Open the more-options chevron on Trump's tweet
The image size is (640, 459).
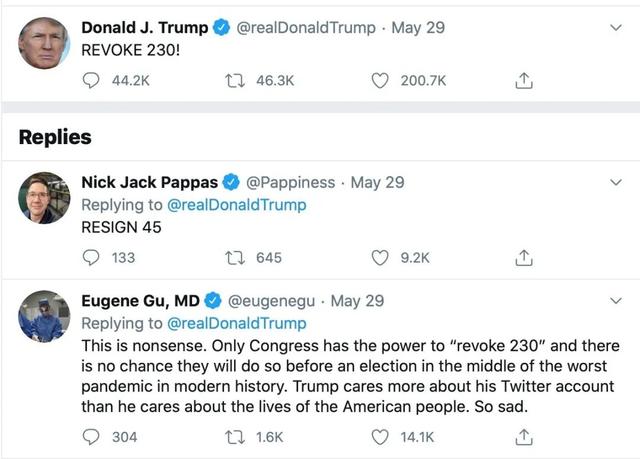coord(616,29)
